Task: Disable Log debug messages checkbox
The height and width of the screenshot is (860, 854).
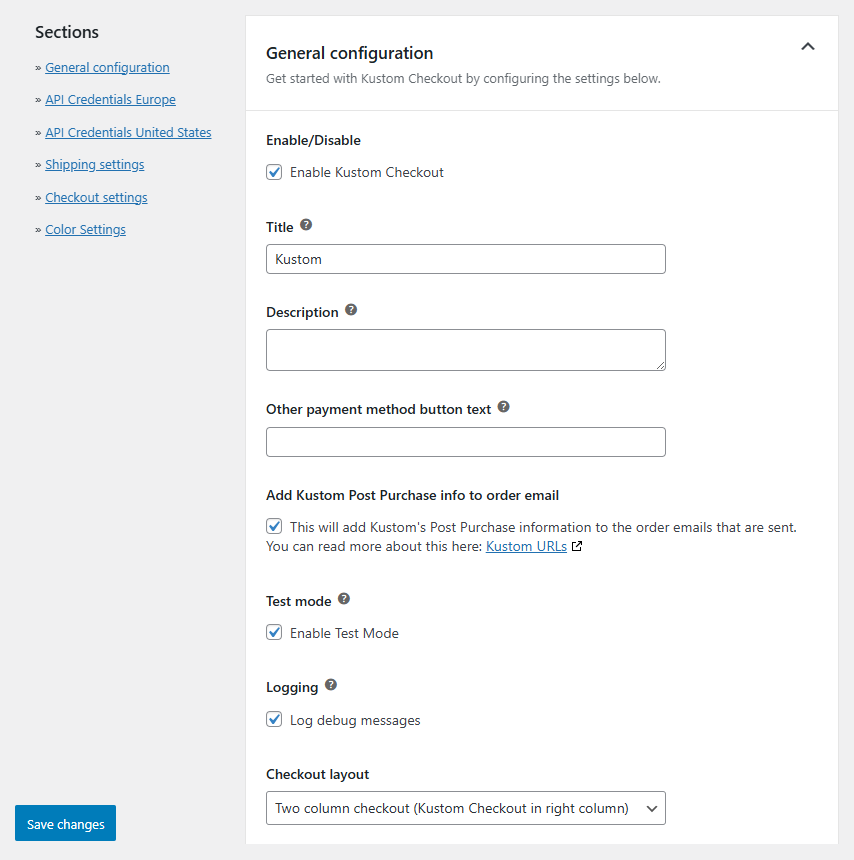Action: coord(274,720)
